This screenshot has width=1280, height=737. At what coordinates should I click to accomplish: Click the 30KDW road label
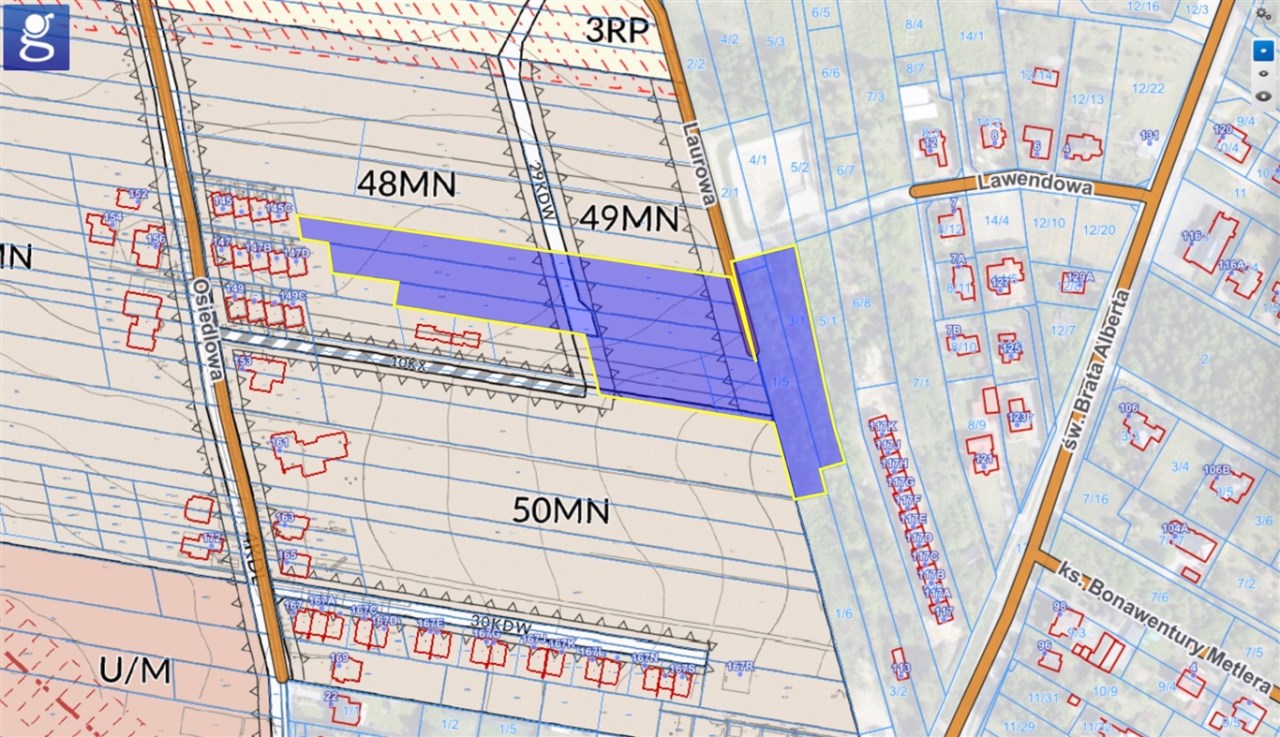[499, 622]
